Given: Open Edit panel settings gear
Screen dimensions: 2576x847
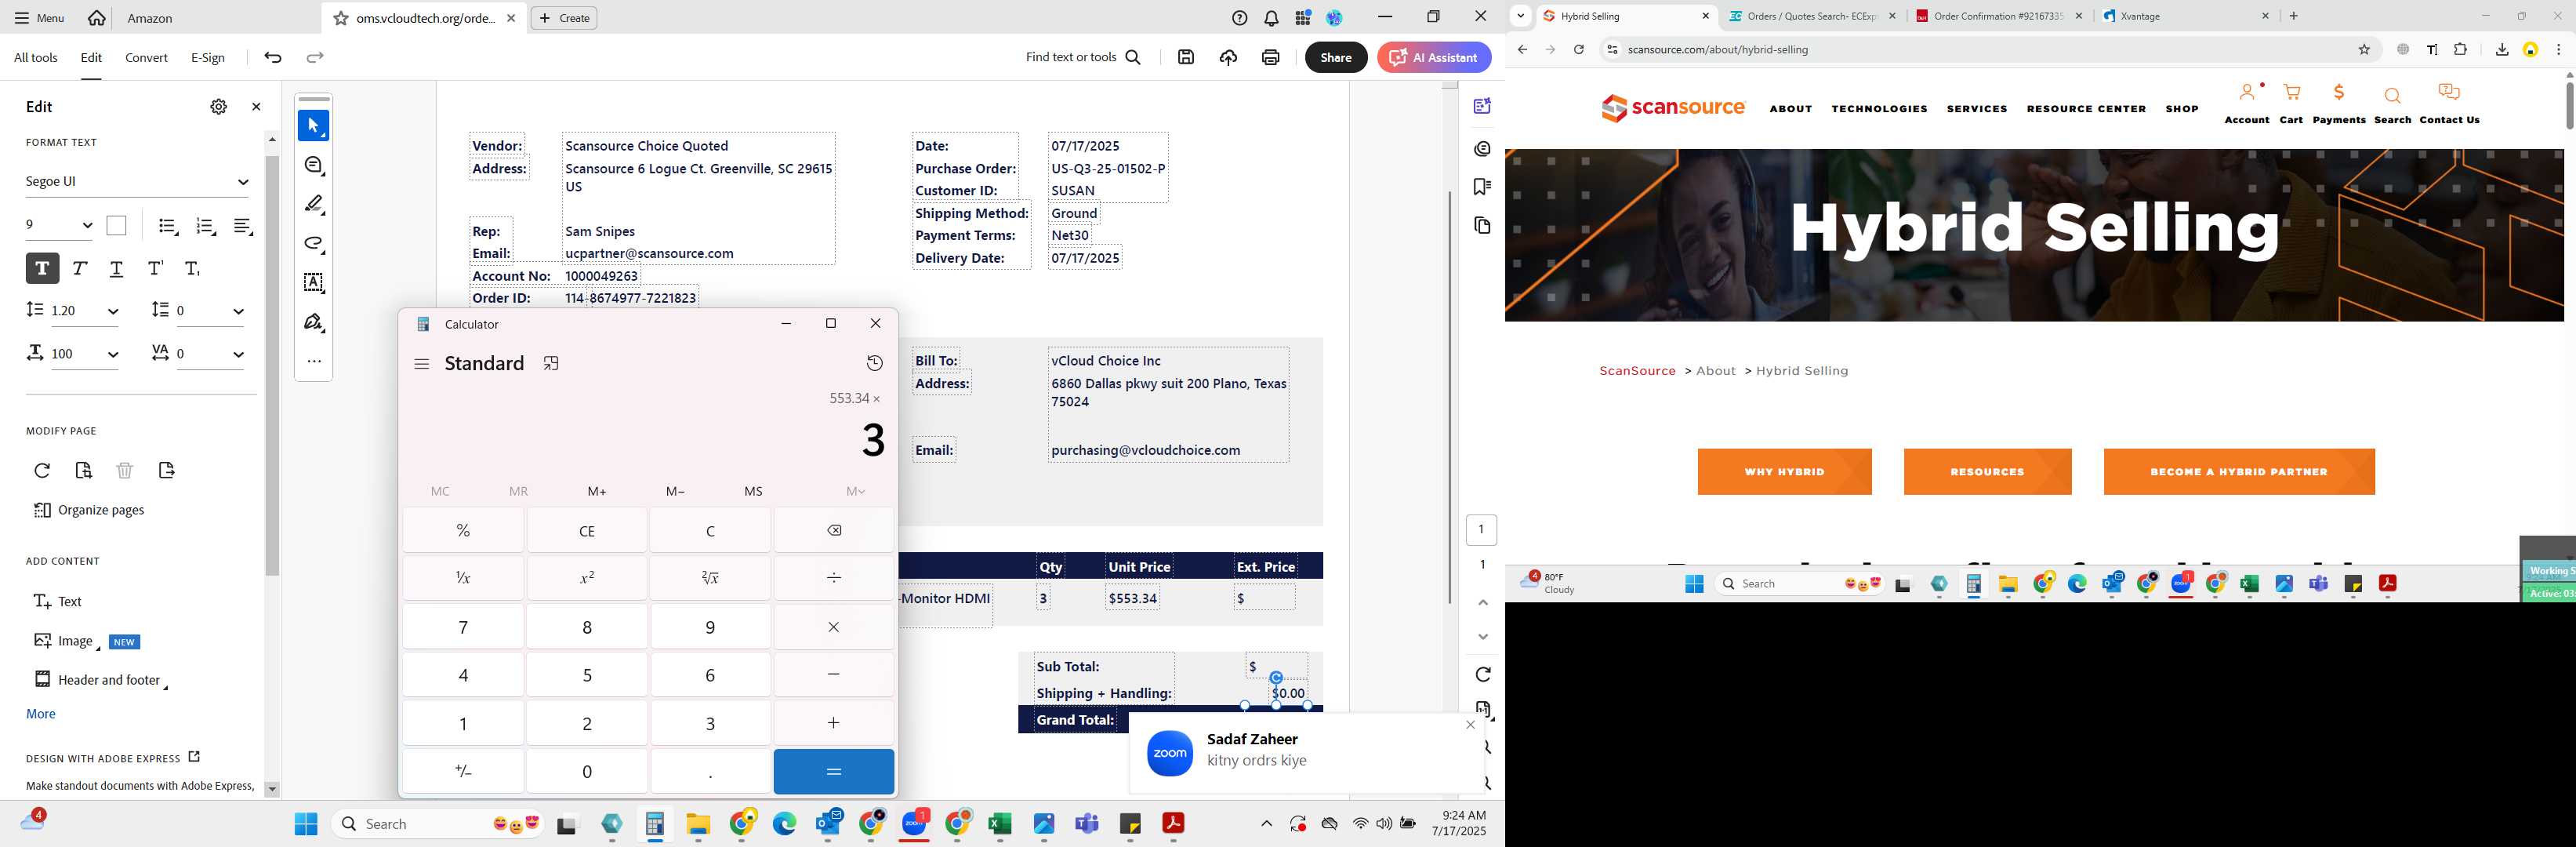Looking at the screenshot, I should (x=218, y=107).
